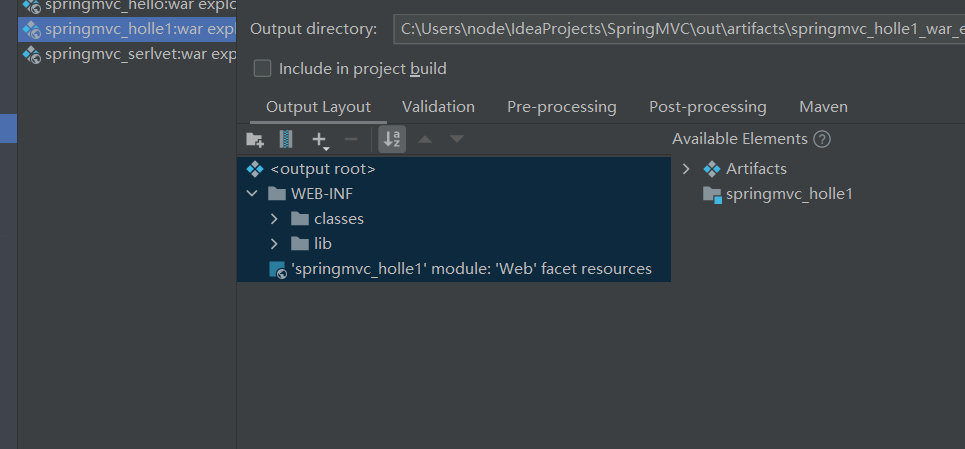
Task: Click the Remove minus toolbar icon
Action: (x=350, y=139)
